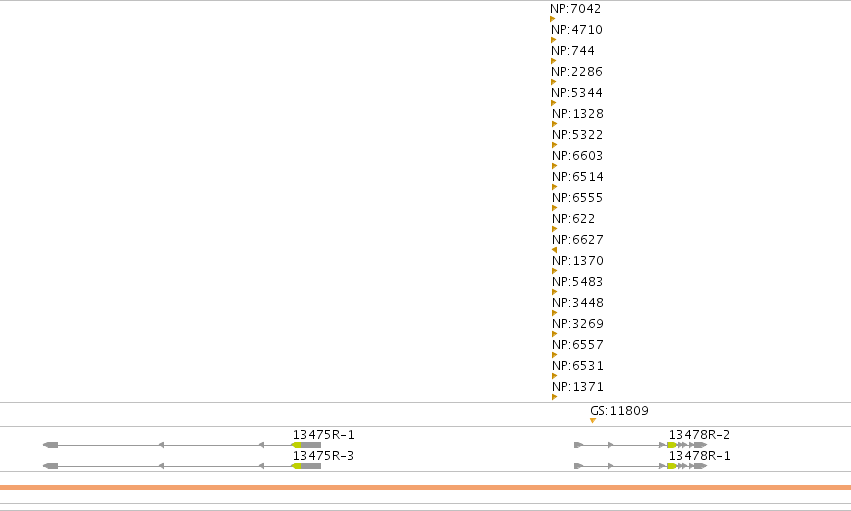Select the GS:11809 label
Image resolution: width=851 pixels, height=511 pixels.
[x=619, y=411]
